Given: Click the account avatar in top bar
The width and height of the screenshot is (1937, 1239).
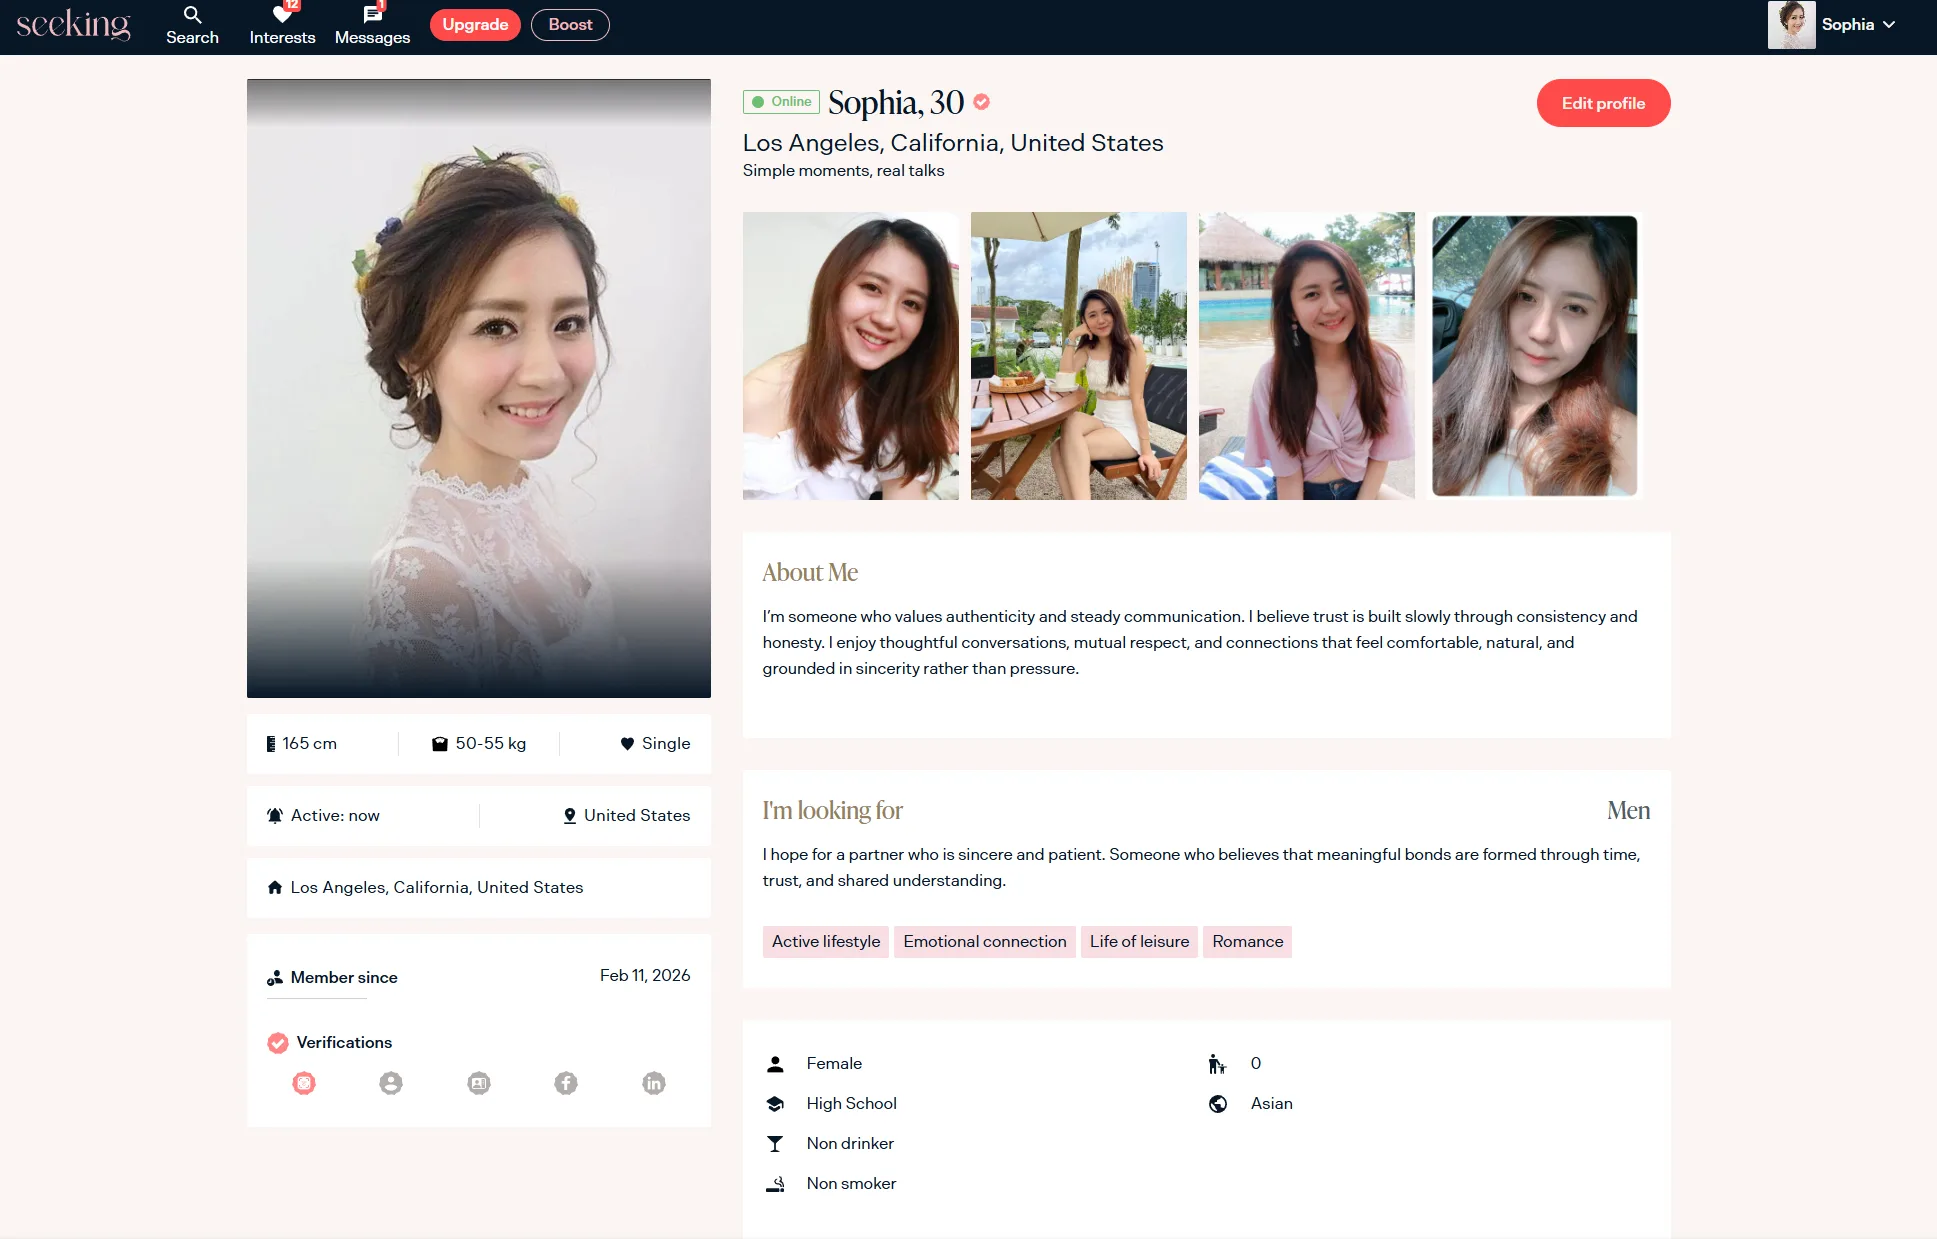Looking at the screenshot, I should point(1791,25).
